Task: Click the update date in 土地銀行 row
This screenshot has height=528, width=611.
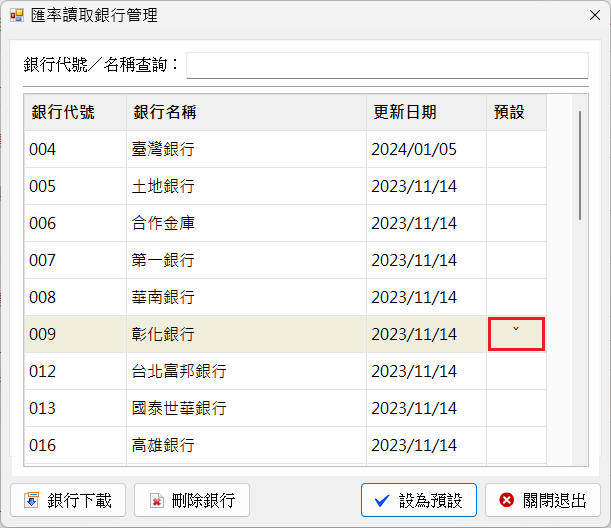Action: (x=414, y=186)
